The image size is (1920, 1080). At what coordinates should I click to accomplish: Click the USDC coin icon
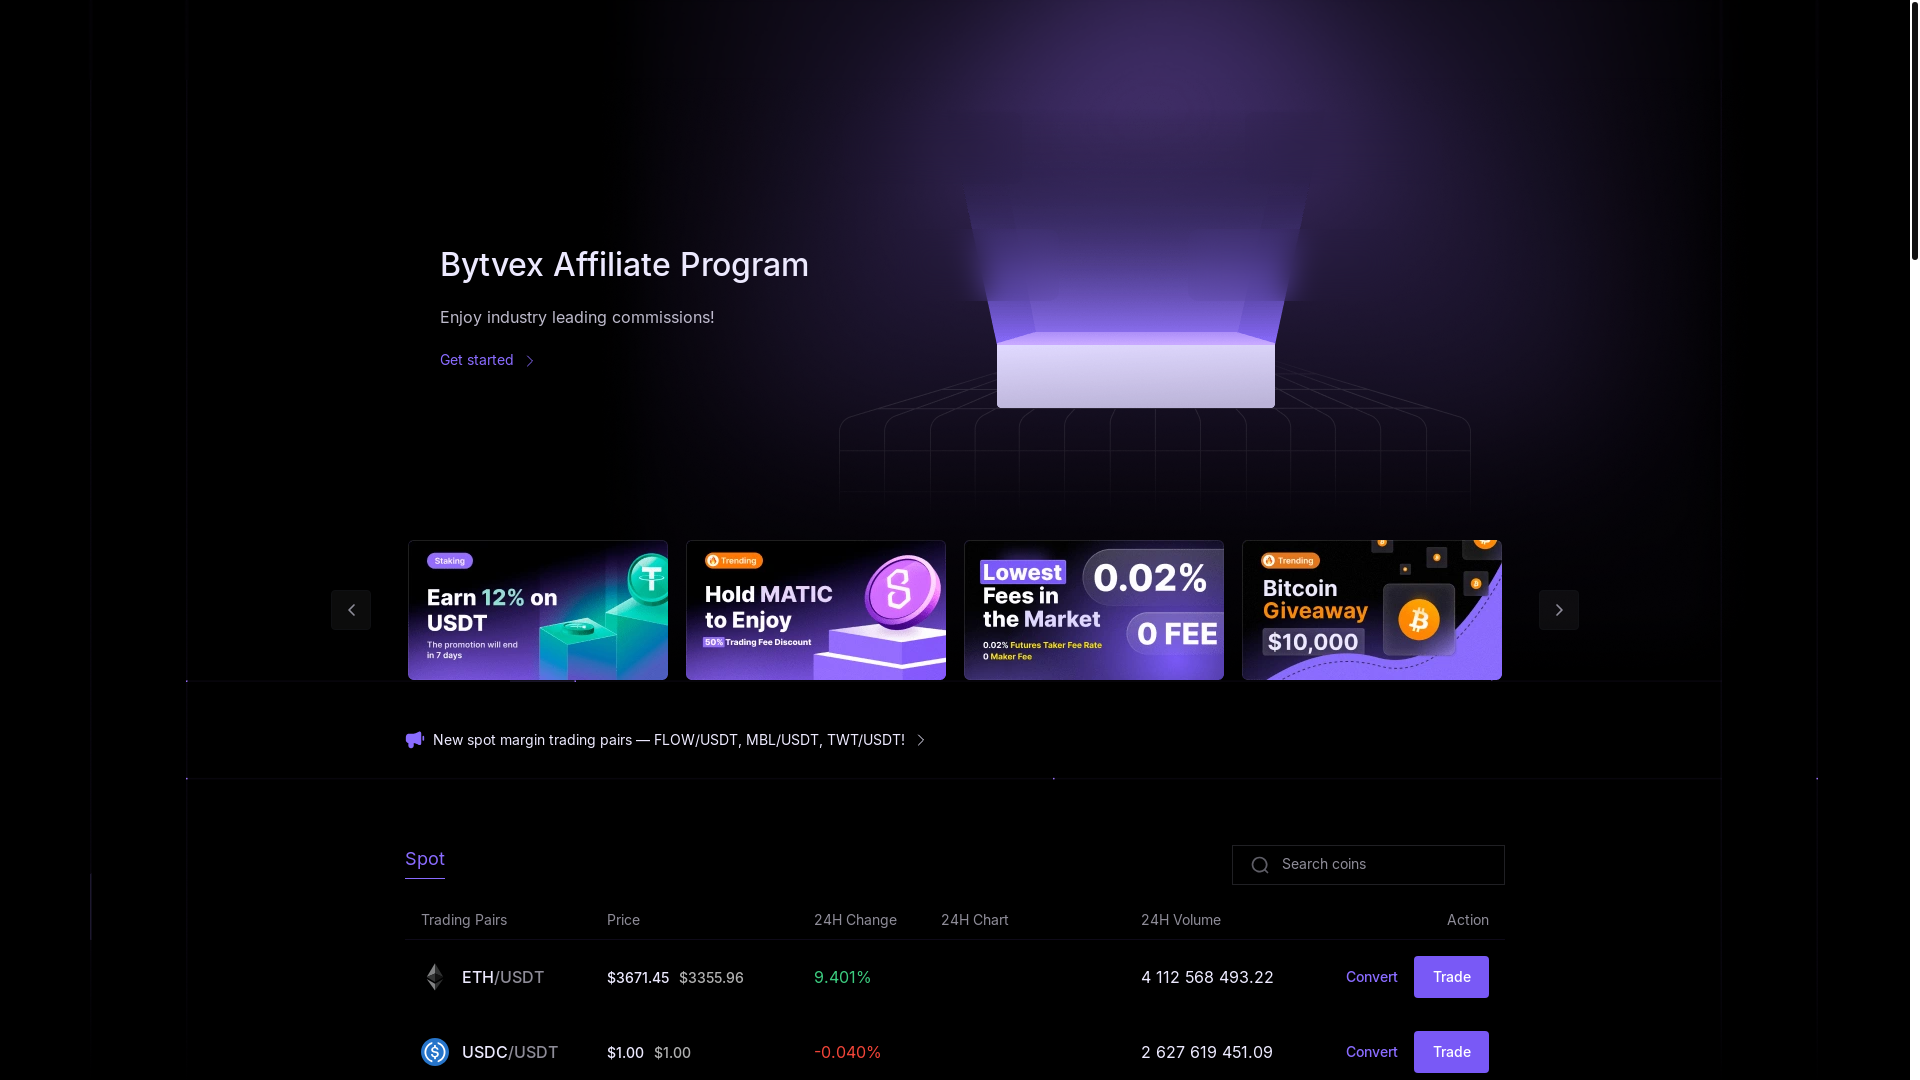pyautogui.click(x=435, y=1052)
